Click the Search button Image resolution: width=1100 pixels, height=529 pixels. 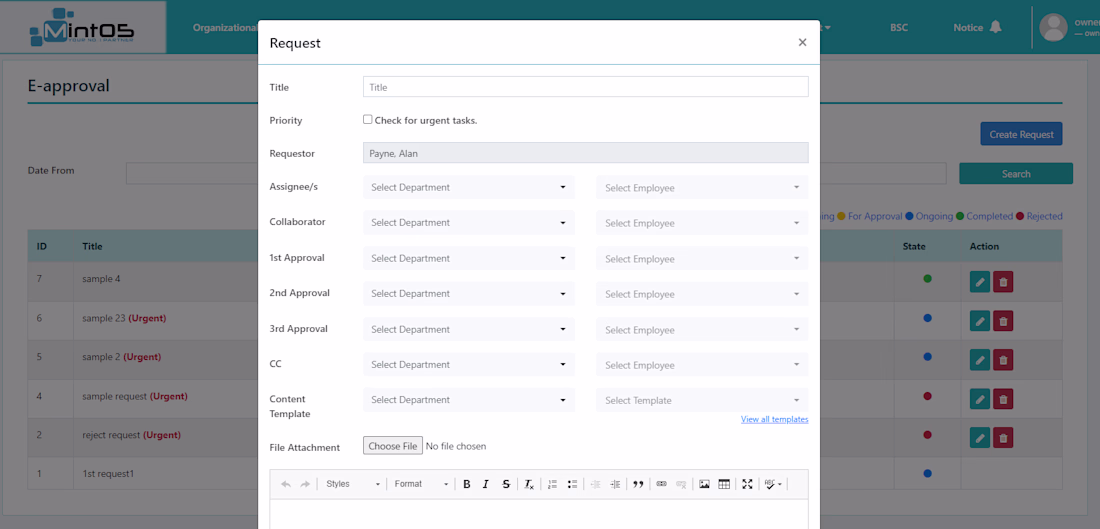coord(1016,173)
